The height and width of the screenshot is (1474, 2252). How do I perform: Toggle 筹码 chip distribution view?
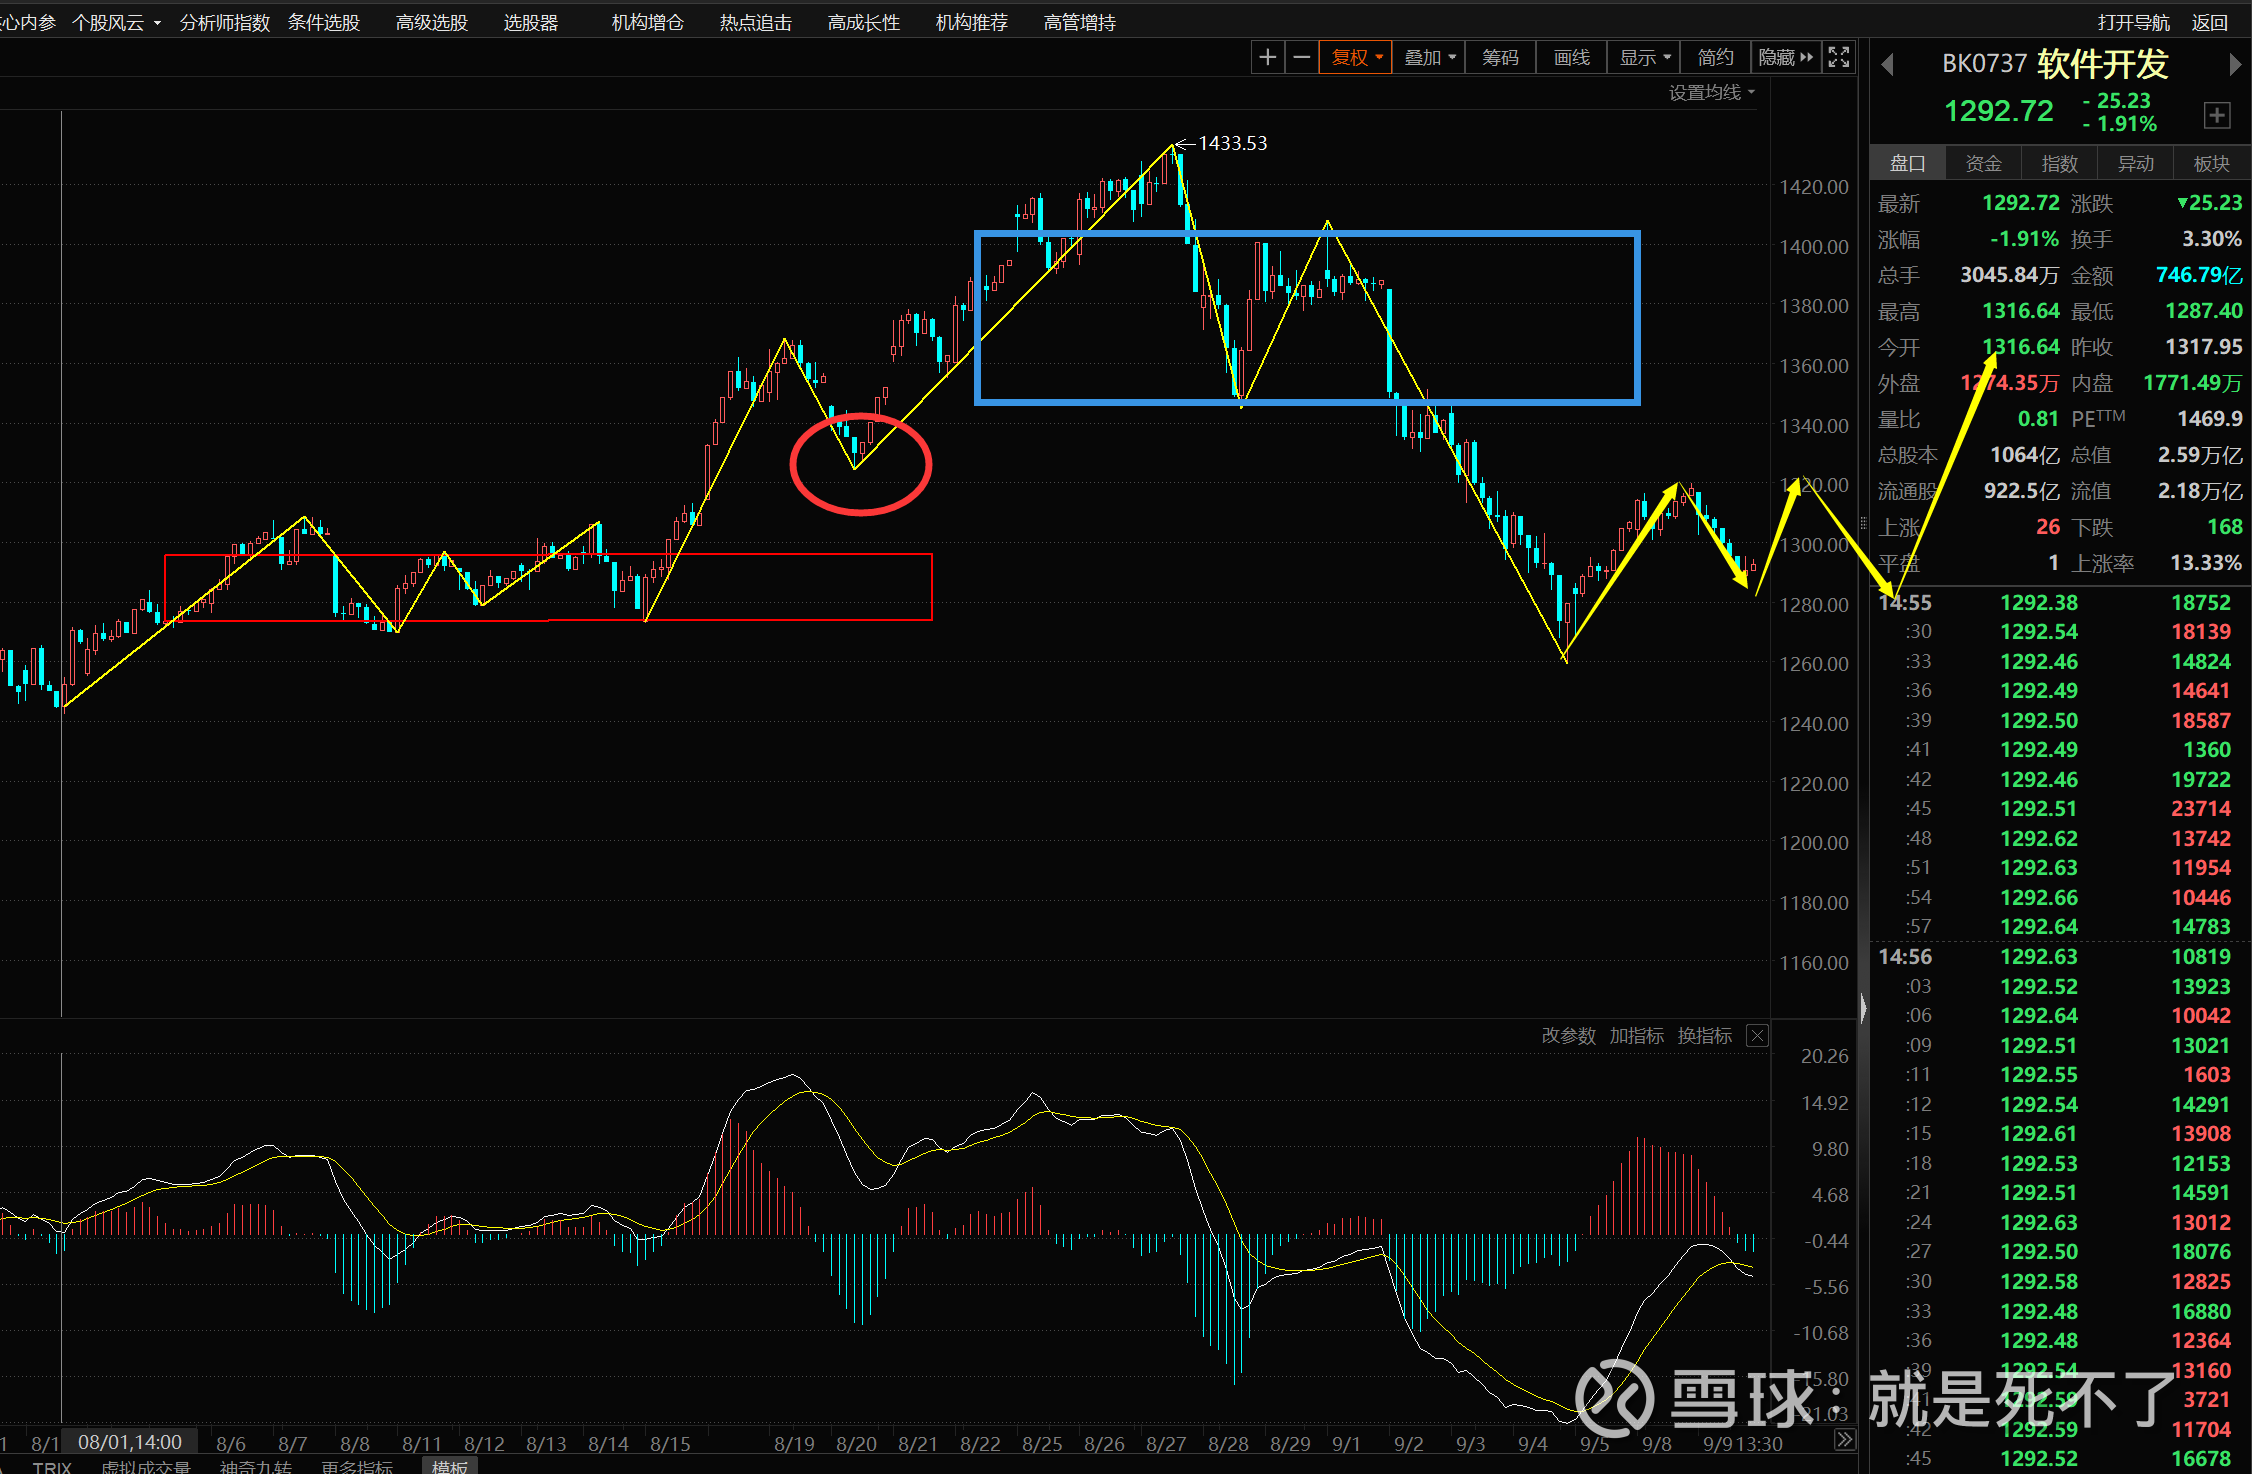1499,58
